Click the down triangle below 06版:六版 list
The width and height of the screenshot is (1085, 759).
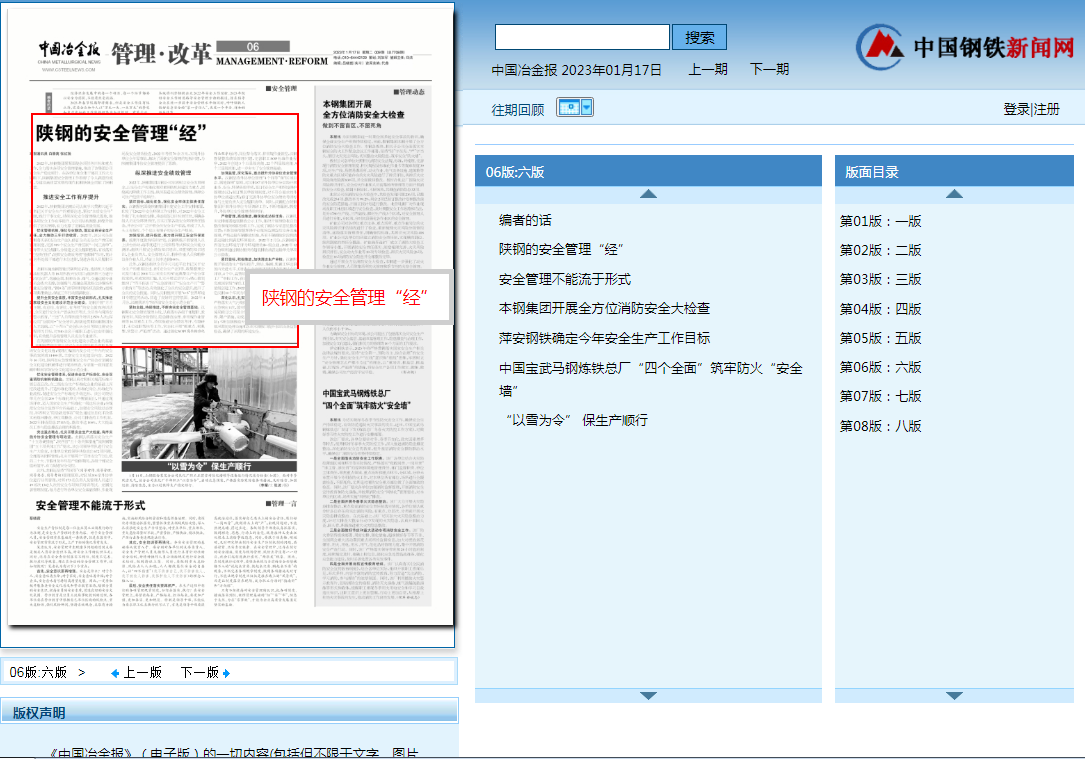648,695
